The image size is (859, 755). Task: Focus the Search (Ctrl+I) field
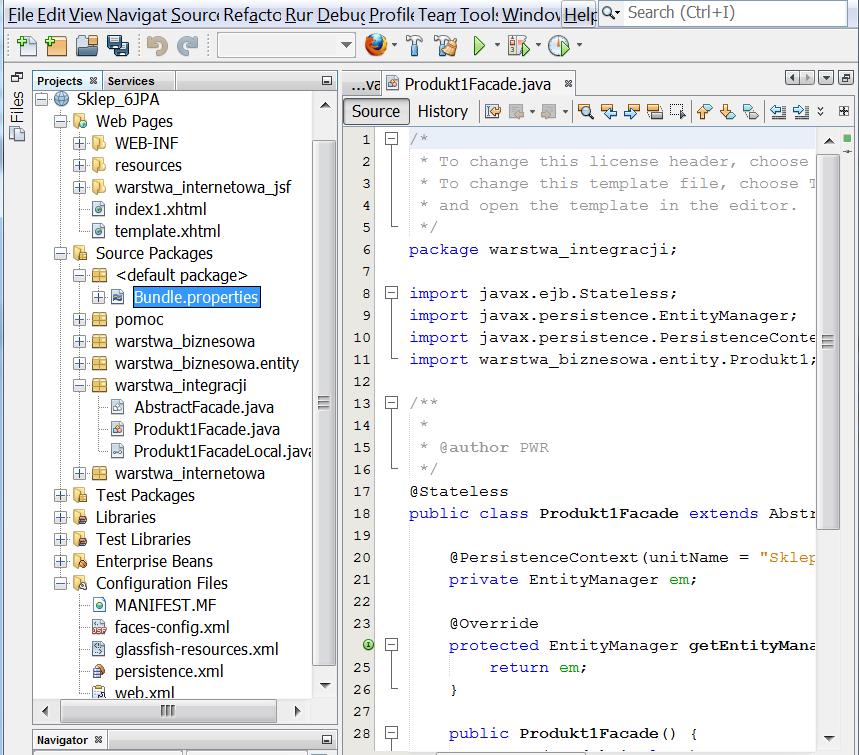click(x=724, y=13)
